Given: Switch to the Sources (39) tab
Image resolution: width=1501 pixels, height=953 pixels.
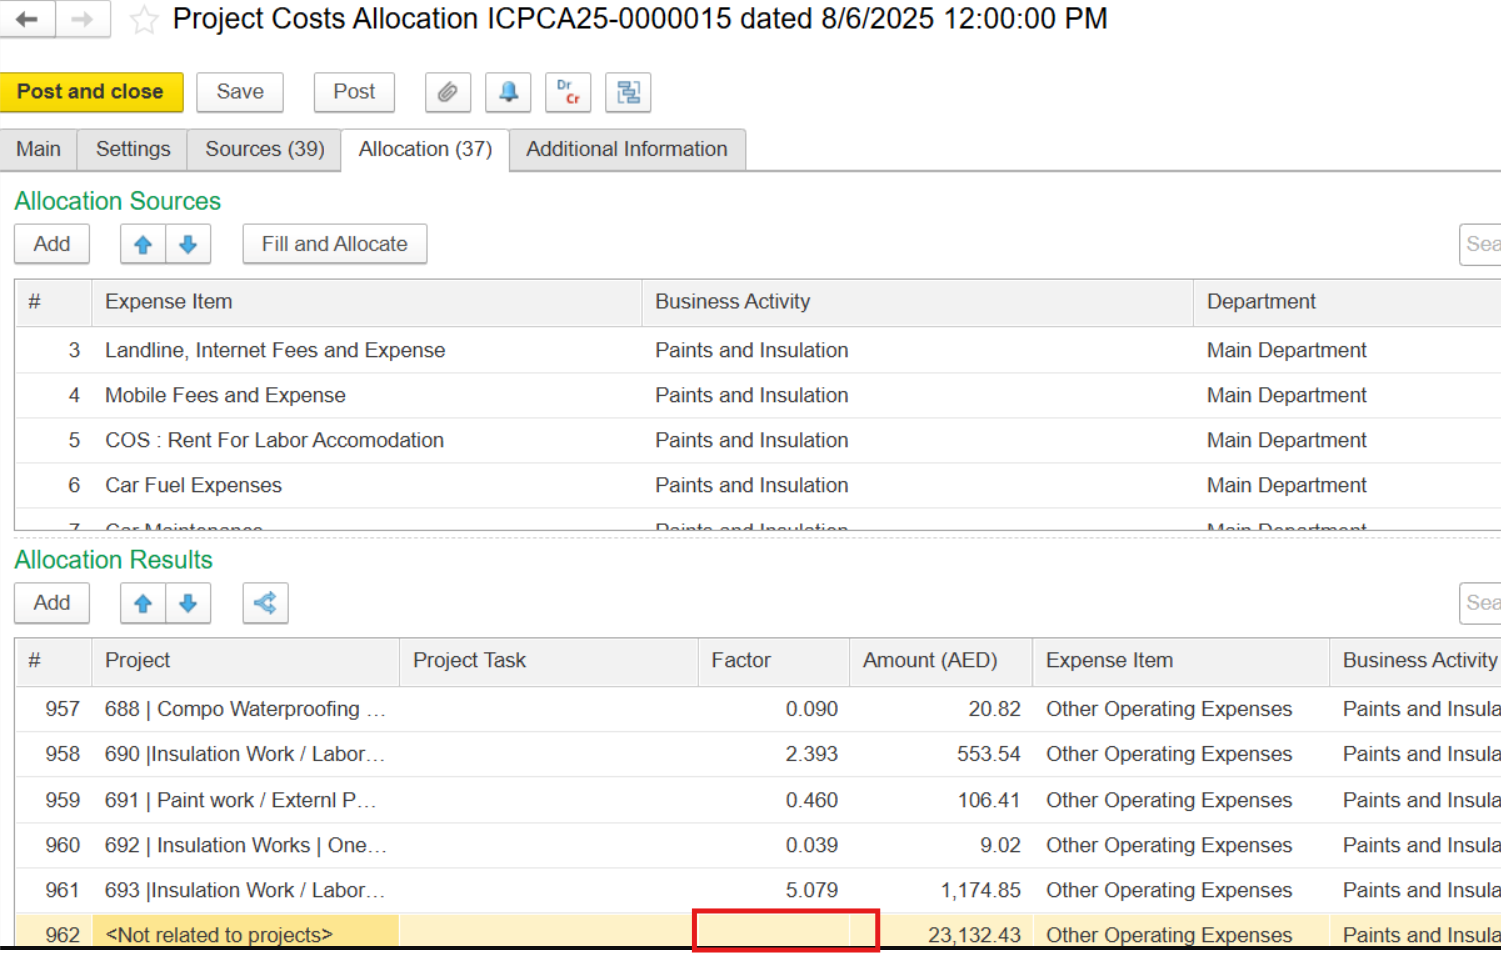Looking at the screenshot, I should [264, 149].
